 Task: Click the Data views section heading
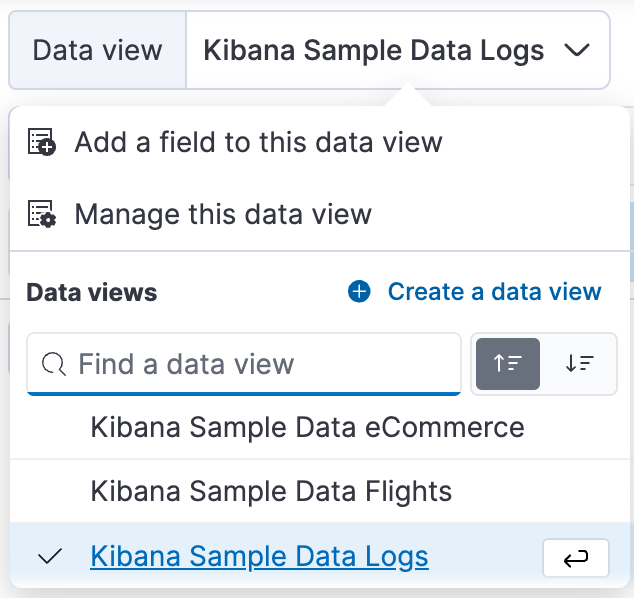tap(92, 292)
